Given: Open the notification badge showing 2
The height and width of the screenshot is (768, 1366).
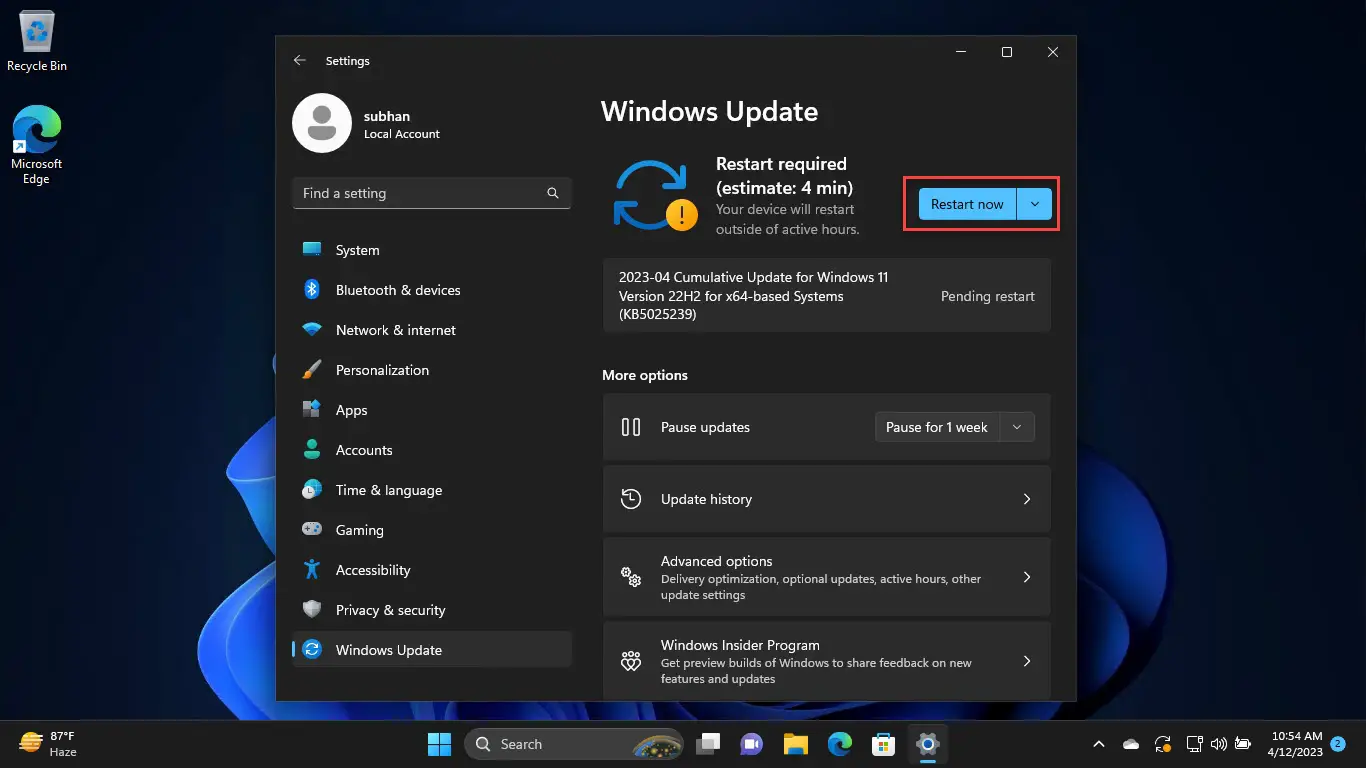Looking at the screenshot, I should click(1338, 744).
